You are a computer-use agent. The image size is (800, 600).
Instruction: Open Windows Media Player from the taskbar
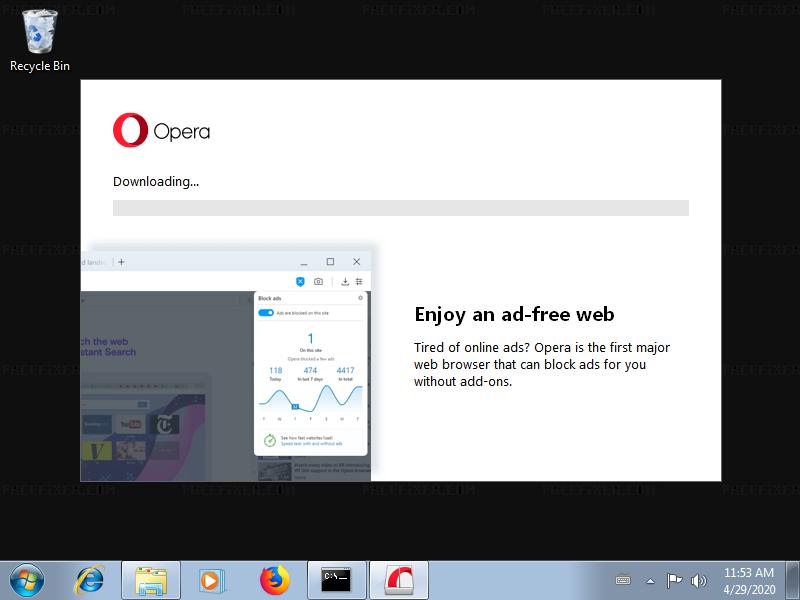pos(211,580)
